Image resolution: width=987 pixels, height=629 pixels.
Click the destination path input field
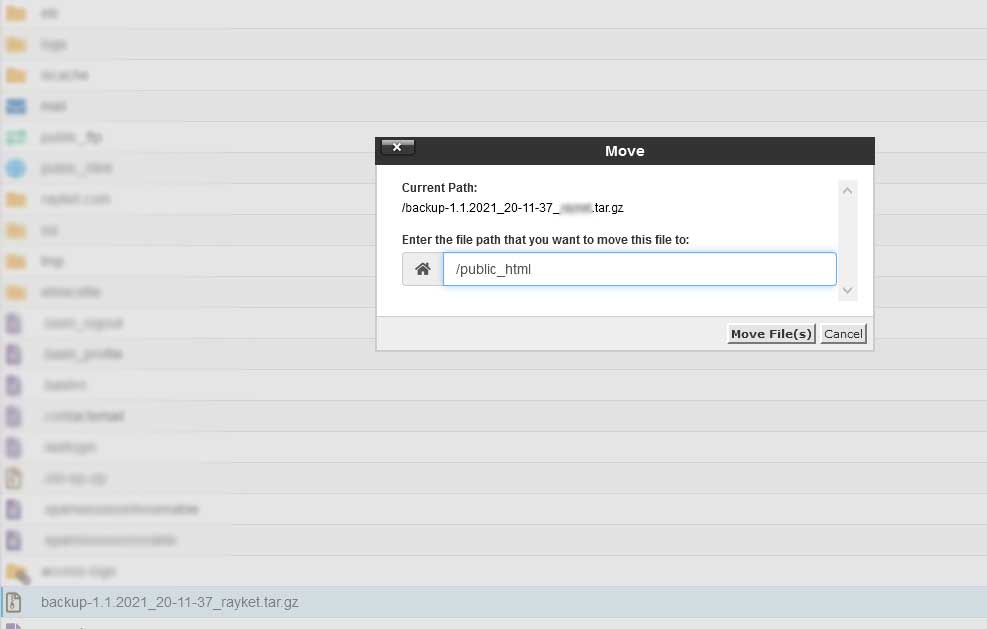click(639, 269)
